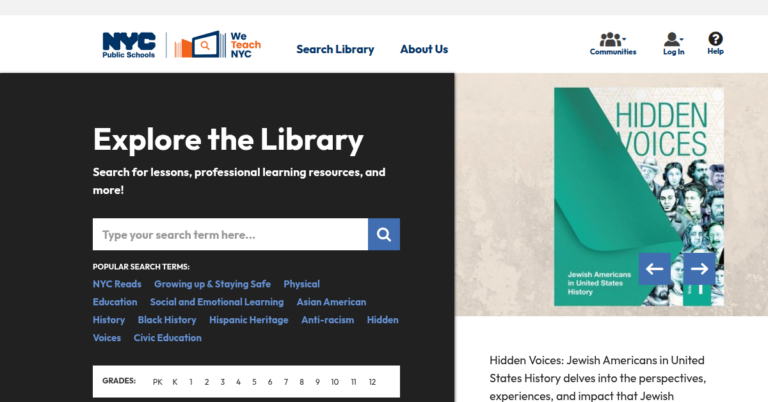Go to the About Us page
The width and height of the screenshot is (768, 402).
(x=424, y=49)
